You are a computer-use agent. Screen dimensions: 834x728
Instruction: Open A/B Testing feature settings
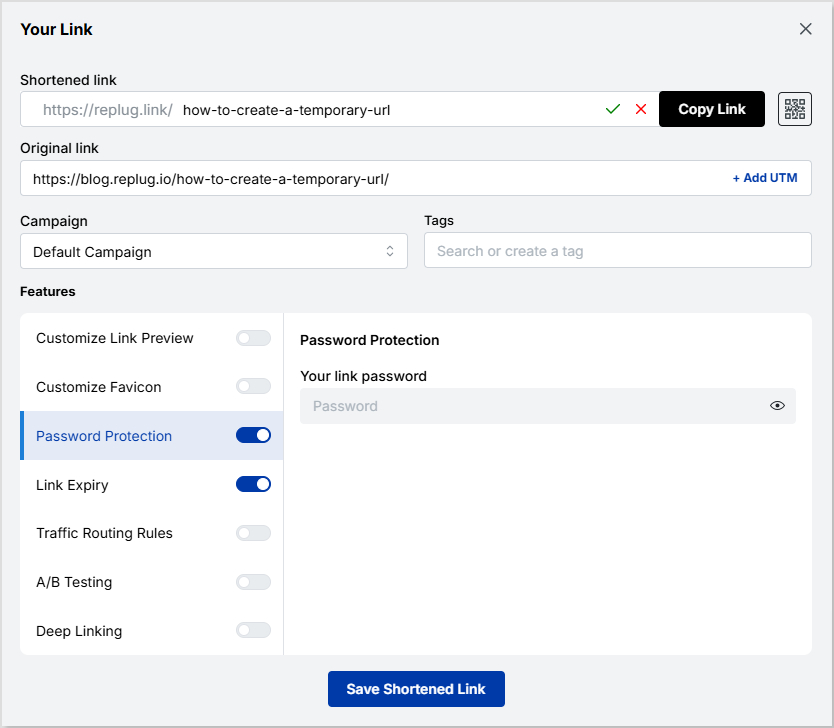[x=74, y=582]
